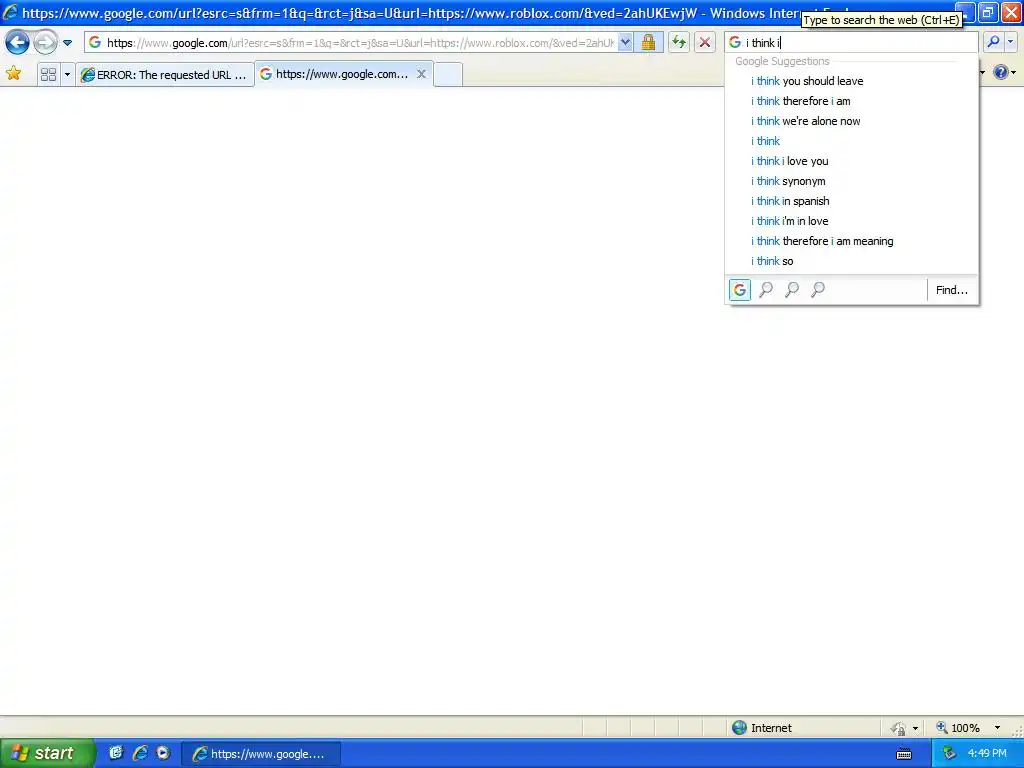1024x768 pixels.
Task: Choose the suggestion 'i think therefore i am'
Action: 851,101
